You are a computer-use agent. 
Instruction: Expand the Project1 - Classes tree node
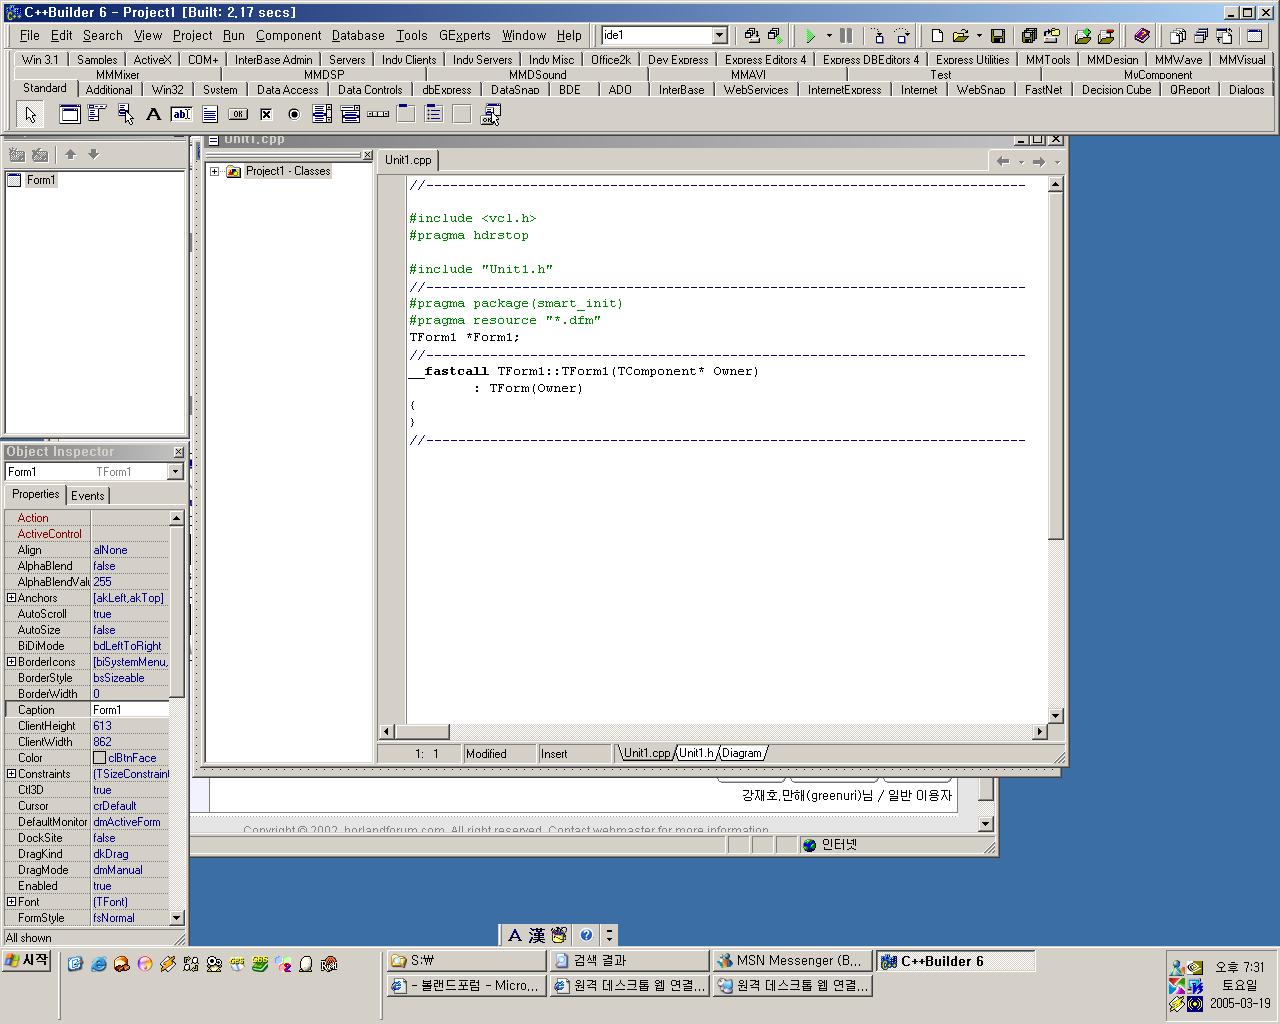215,171
